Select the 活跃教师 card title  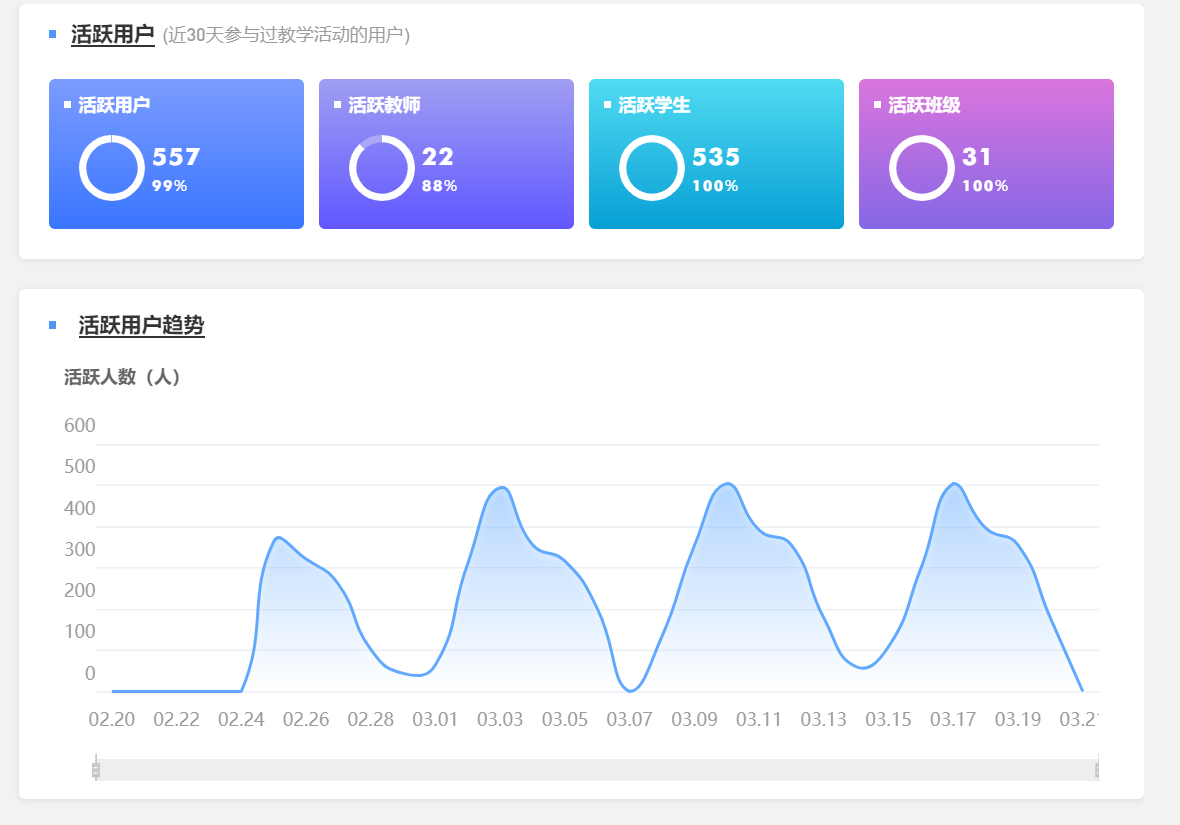click(384, 105)
